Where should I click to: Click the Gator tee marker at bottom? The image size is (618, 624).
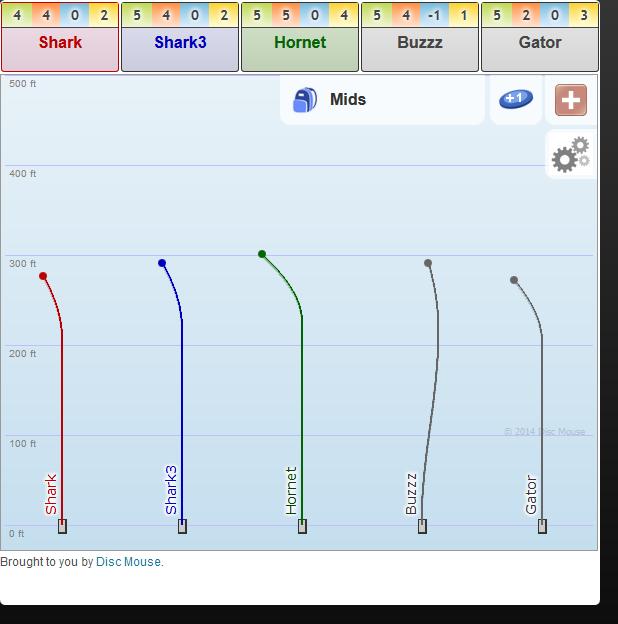542,526
